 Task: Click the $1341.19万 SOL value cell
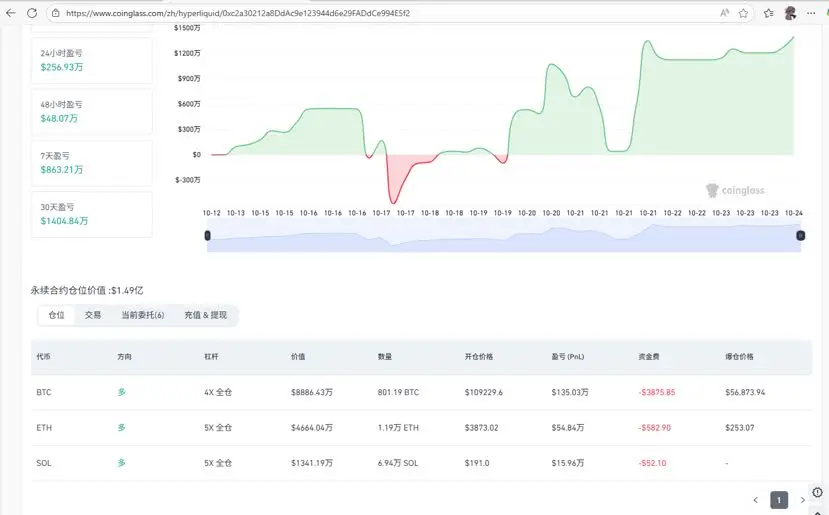312,463
